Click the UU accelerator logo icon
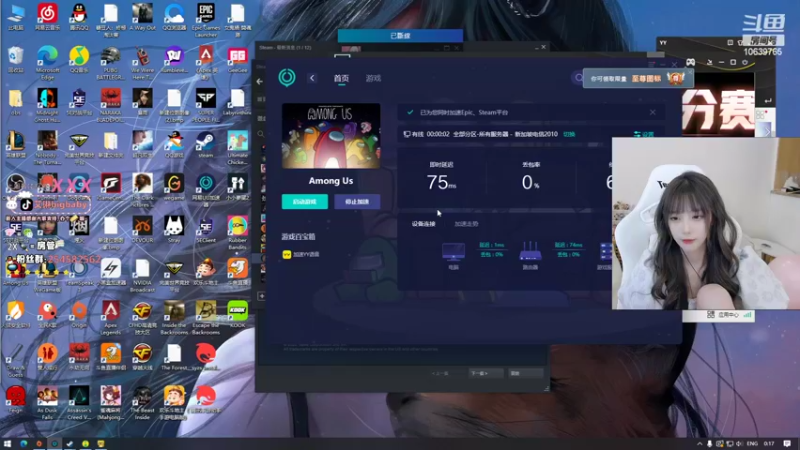 click(287, 78)
